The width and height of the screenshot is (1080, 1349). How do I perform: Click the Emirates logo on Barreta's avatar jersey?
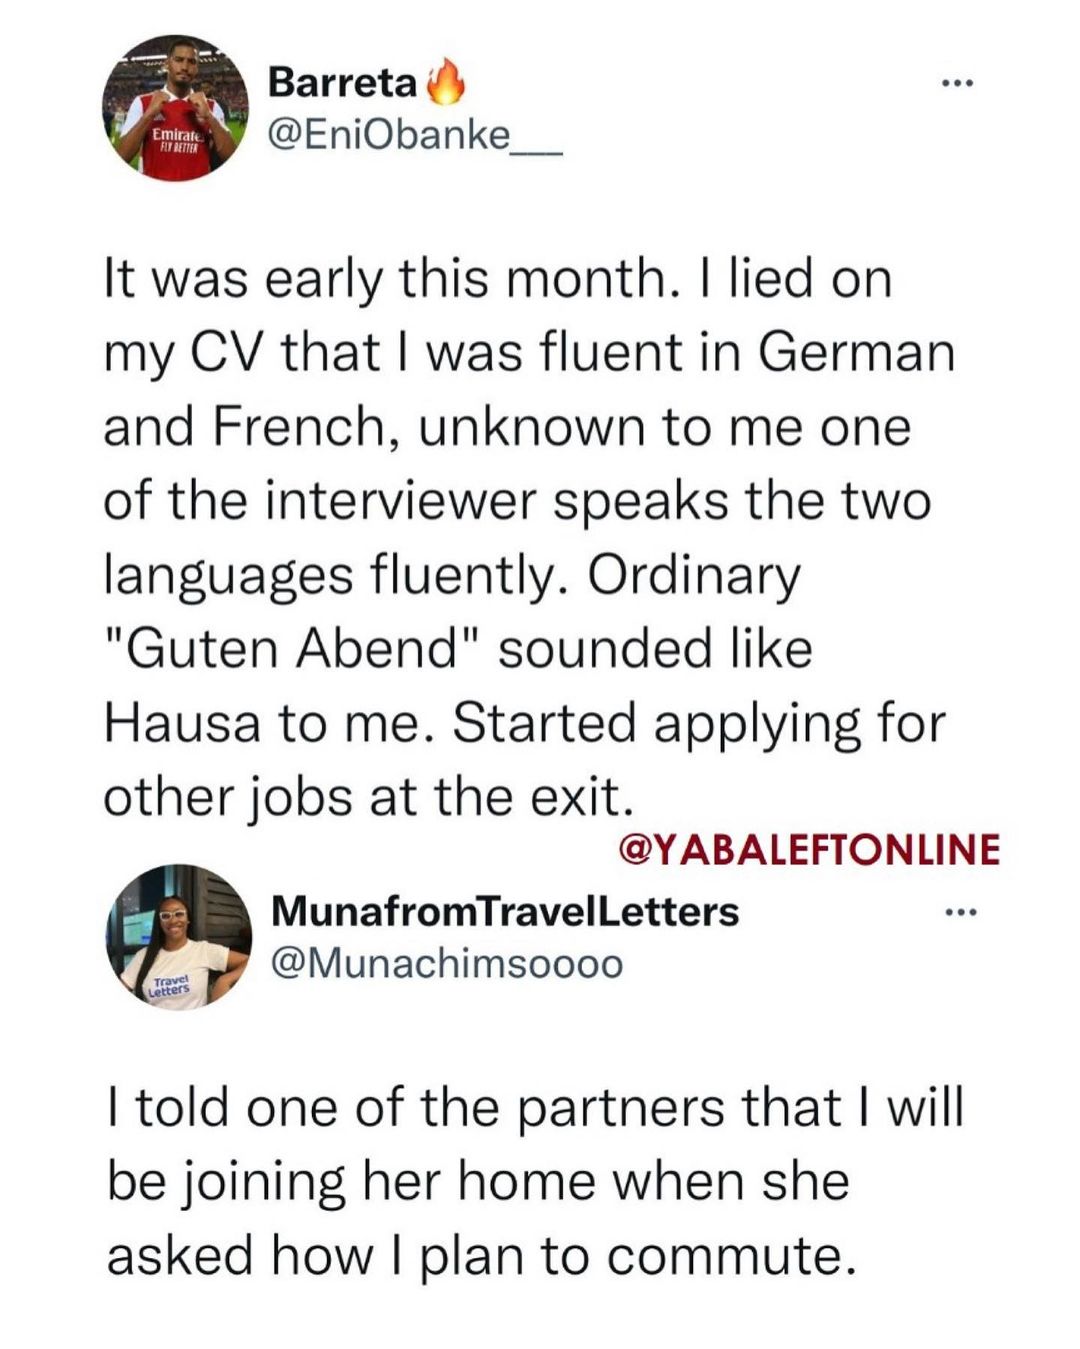176,137
